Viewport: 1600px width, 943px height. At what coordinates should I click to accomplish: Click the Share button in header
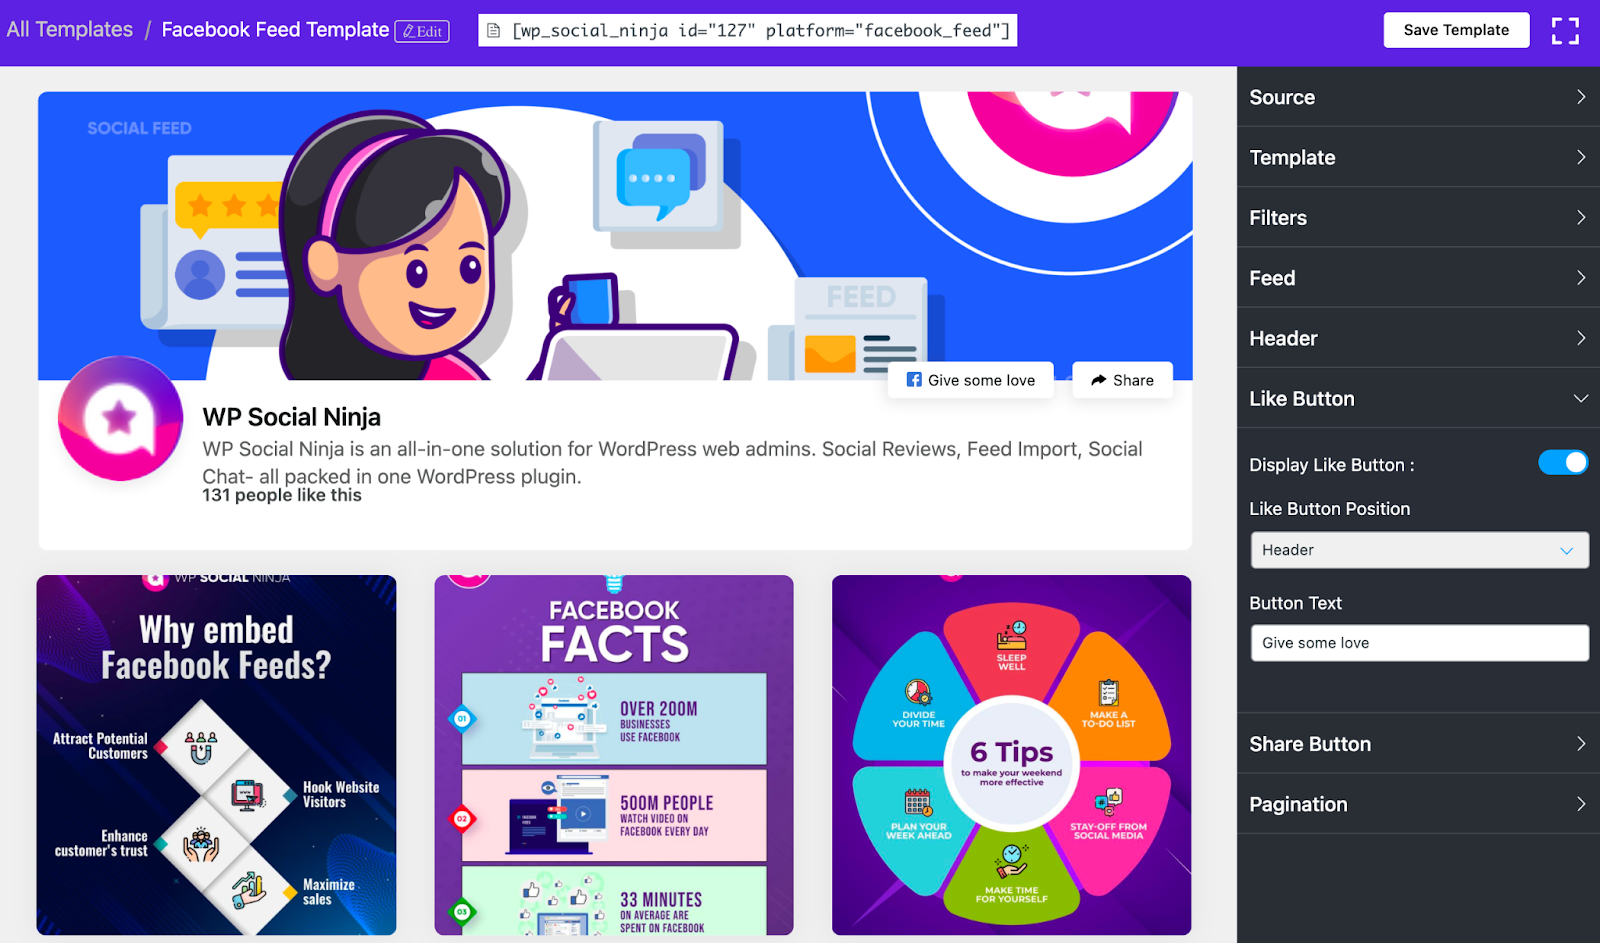(x=1122, y=380)
